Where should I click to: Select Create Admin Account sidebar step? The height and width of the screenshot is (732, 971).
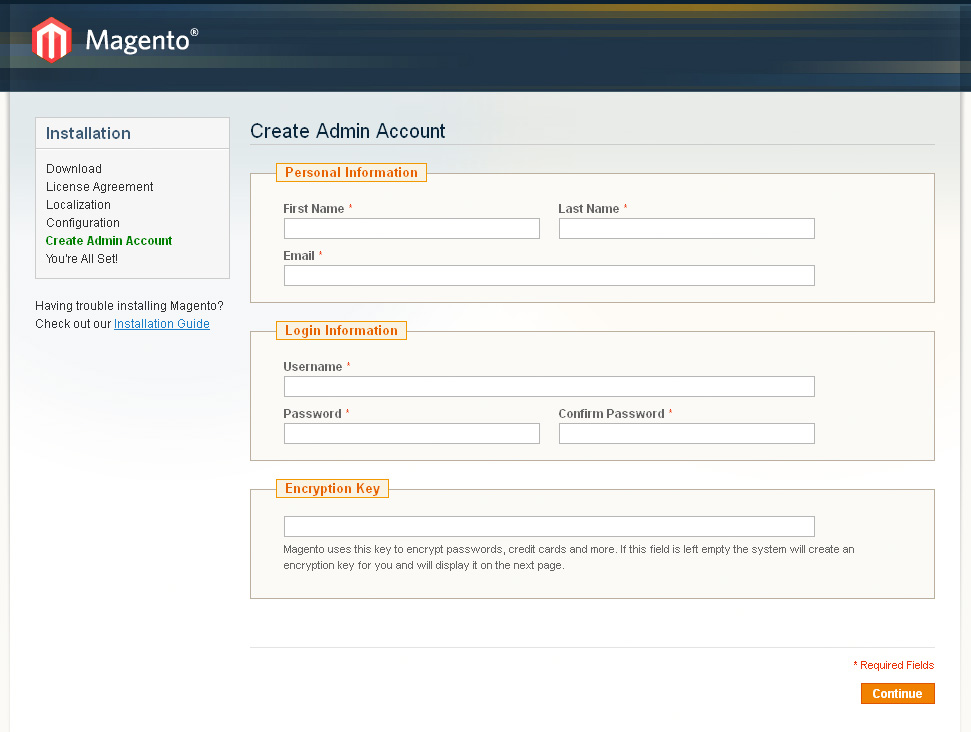pyautogui.click(x=108, y=240)
